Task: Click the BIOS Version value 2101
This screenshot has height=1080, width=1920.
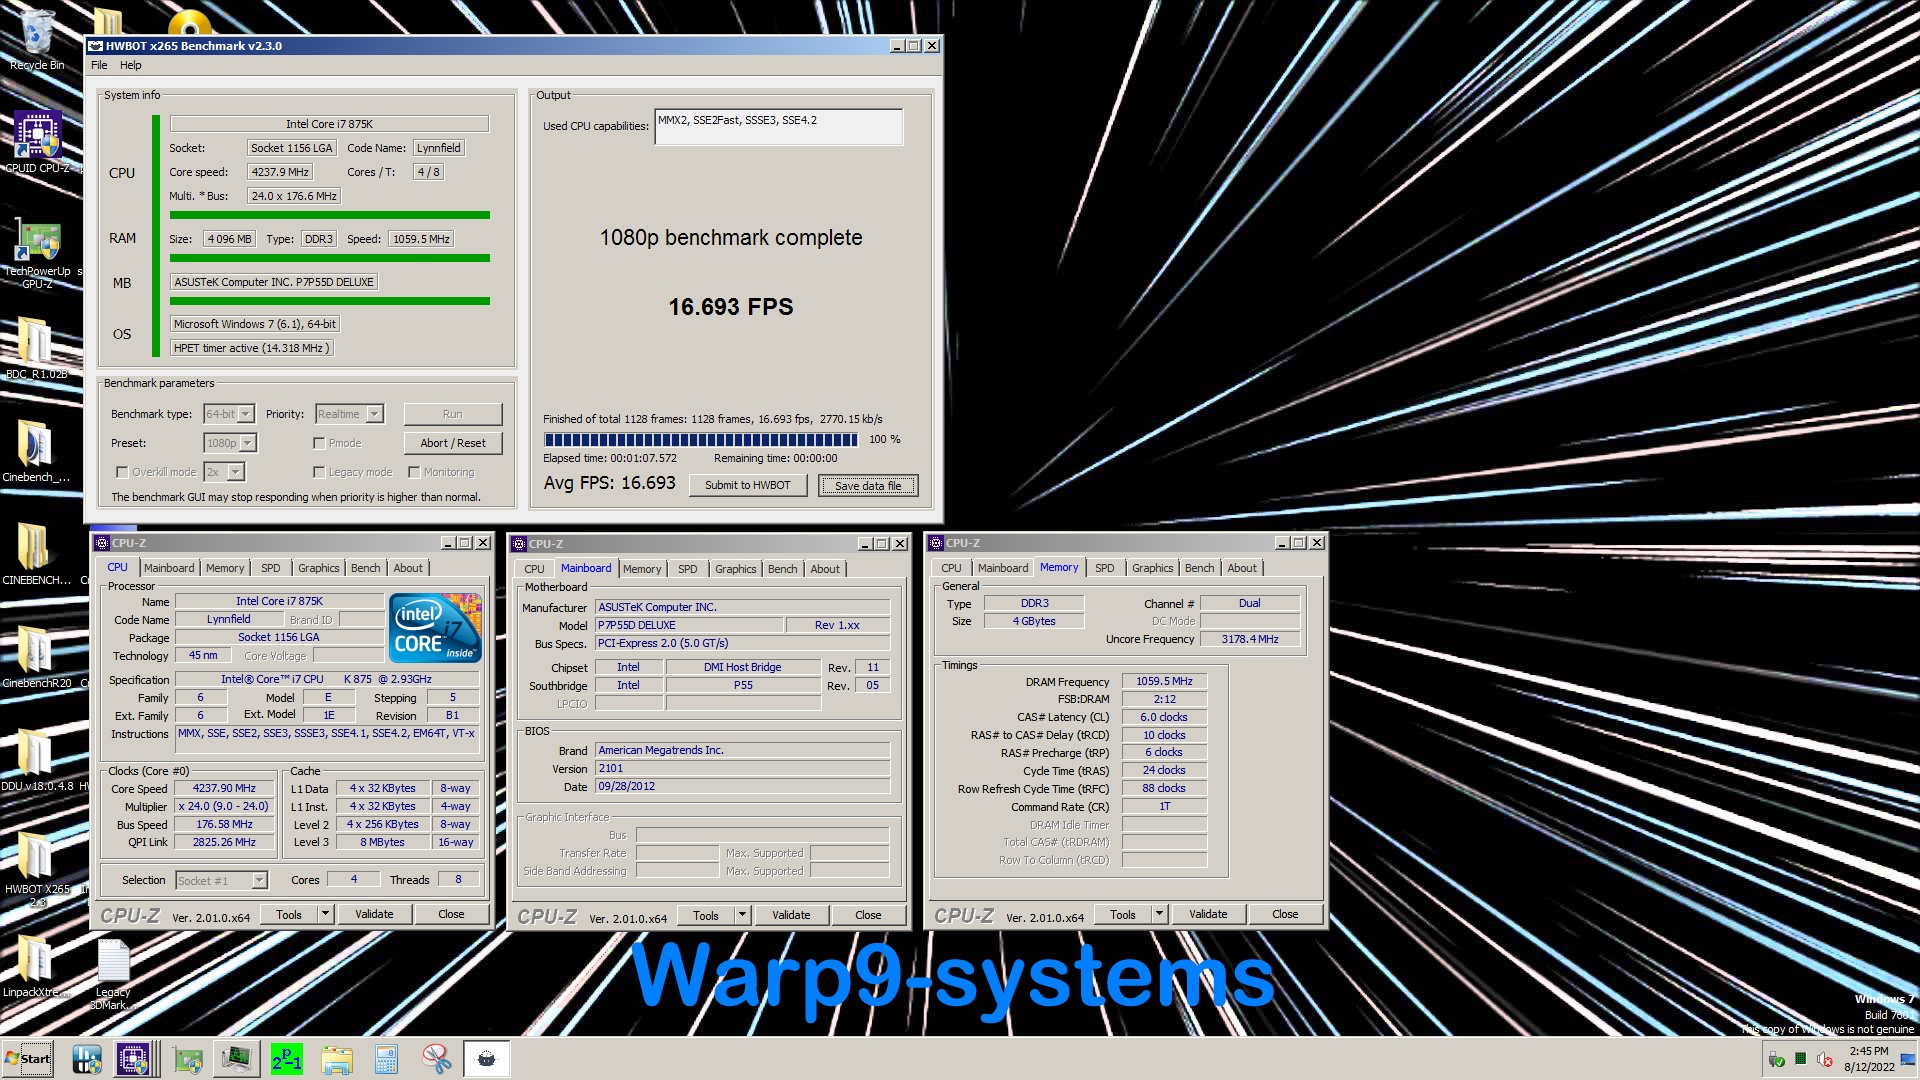Action: 743,769
